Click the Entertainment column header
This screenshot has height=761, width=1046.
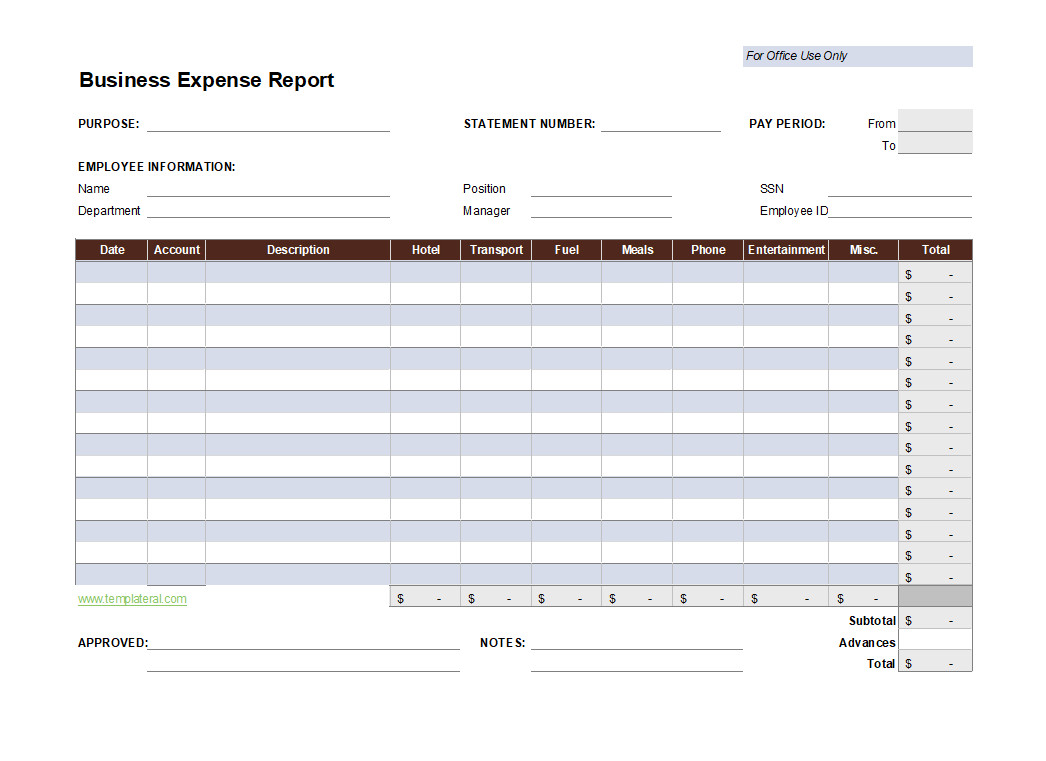(787, 250)
